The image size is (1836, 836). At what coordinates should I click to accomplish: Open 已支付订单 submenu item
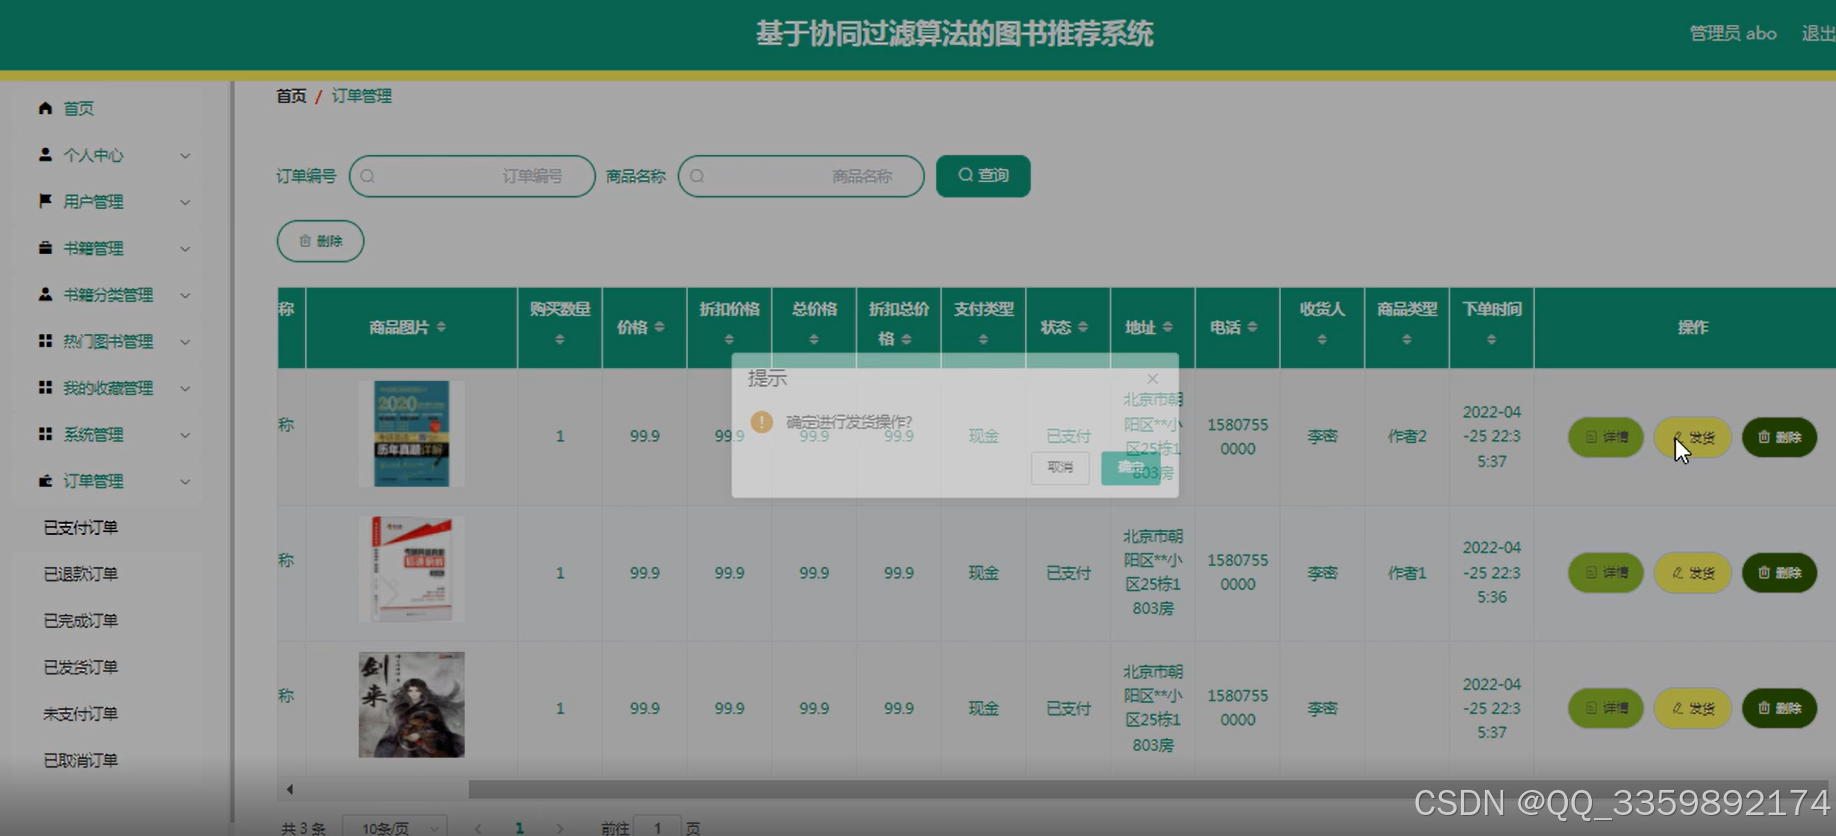(x=81, y=527)
